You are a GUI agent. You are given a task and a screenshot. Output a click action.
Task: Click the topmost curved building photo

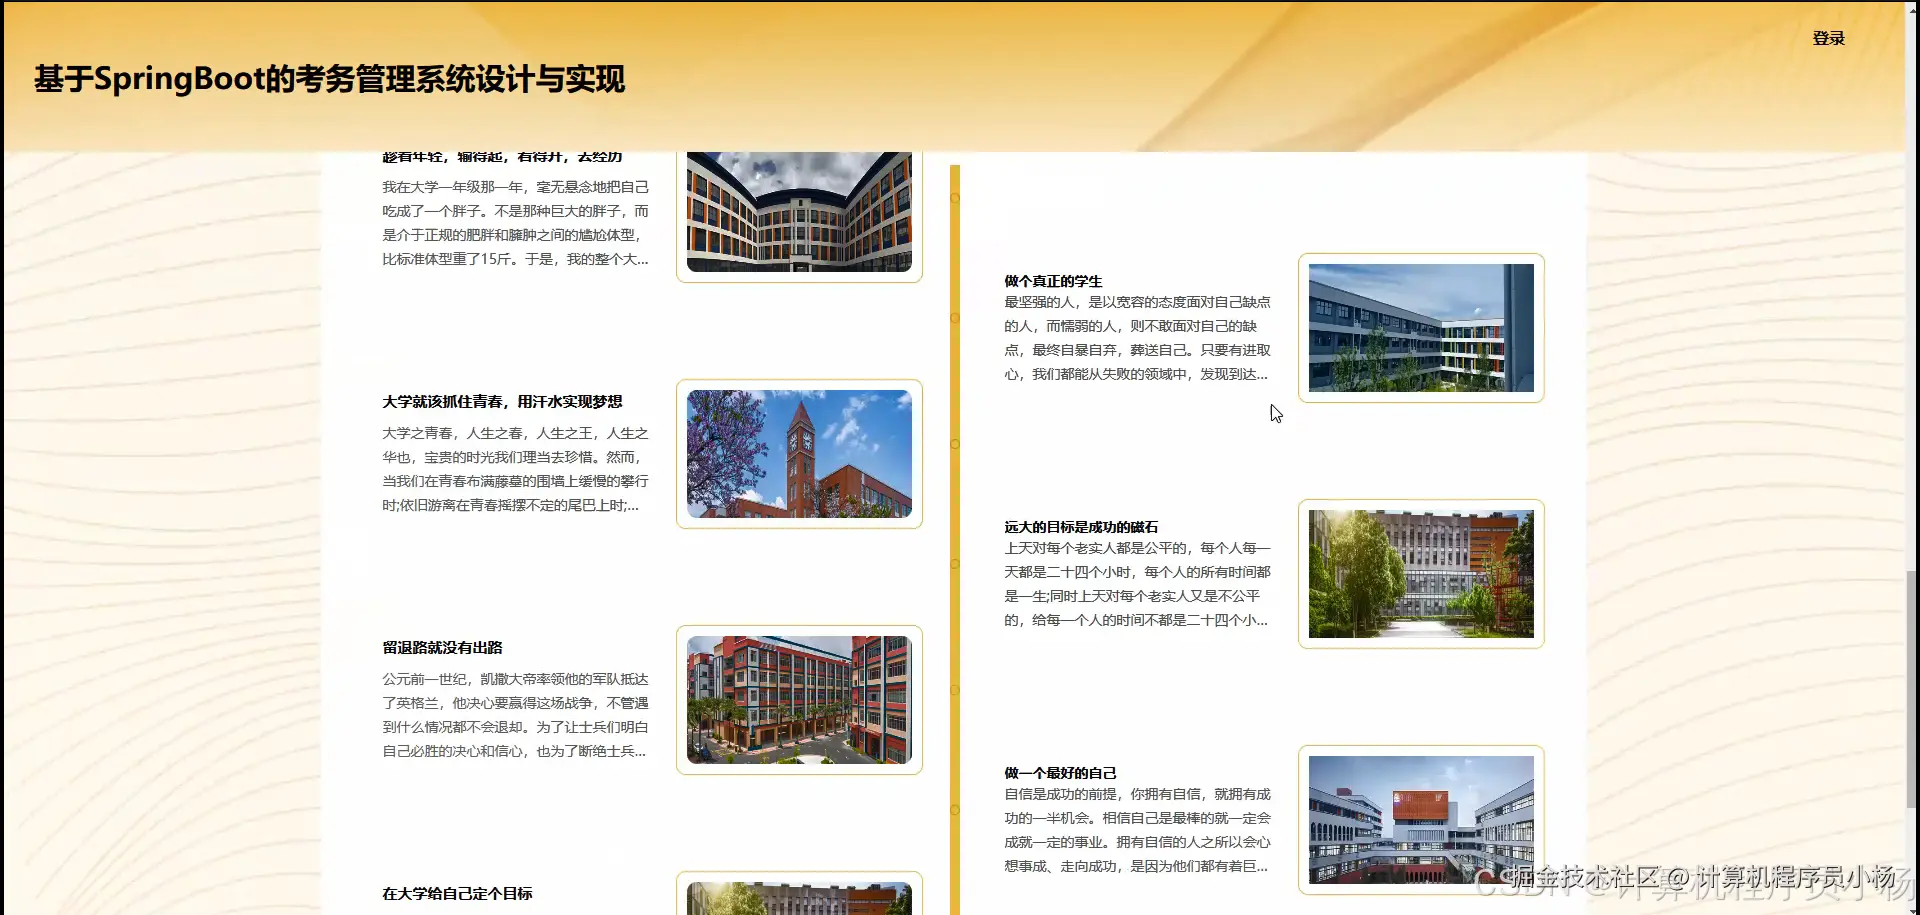797,211
